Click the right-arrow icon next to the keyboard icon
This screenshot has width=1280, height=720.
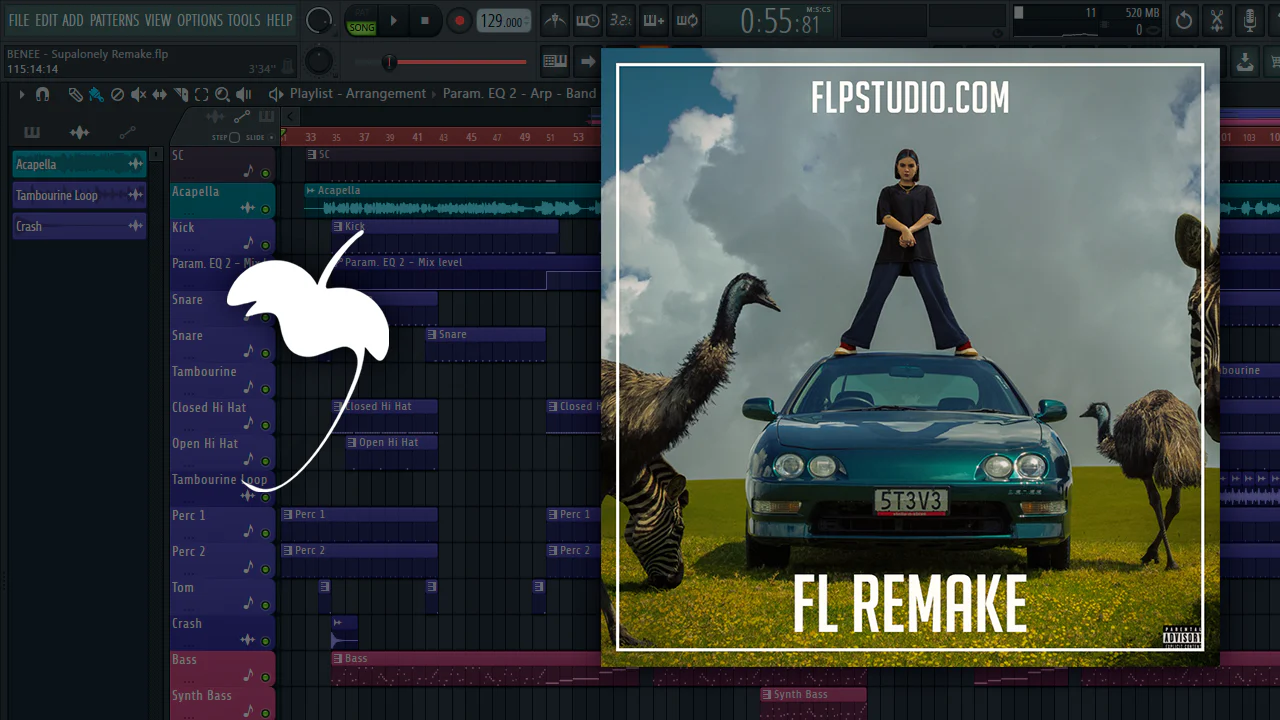[x=588, y=61]
